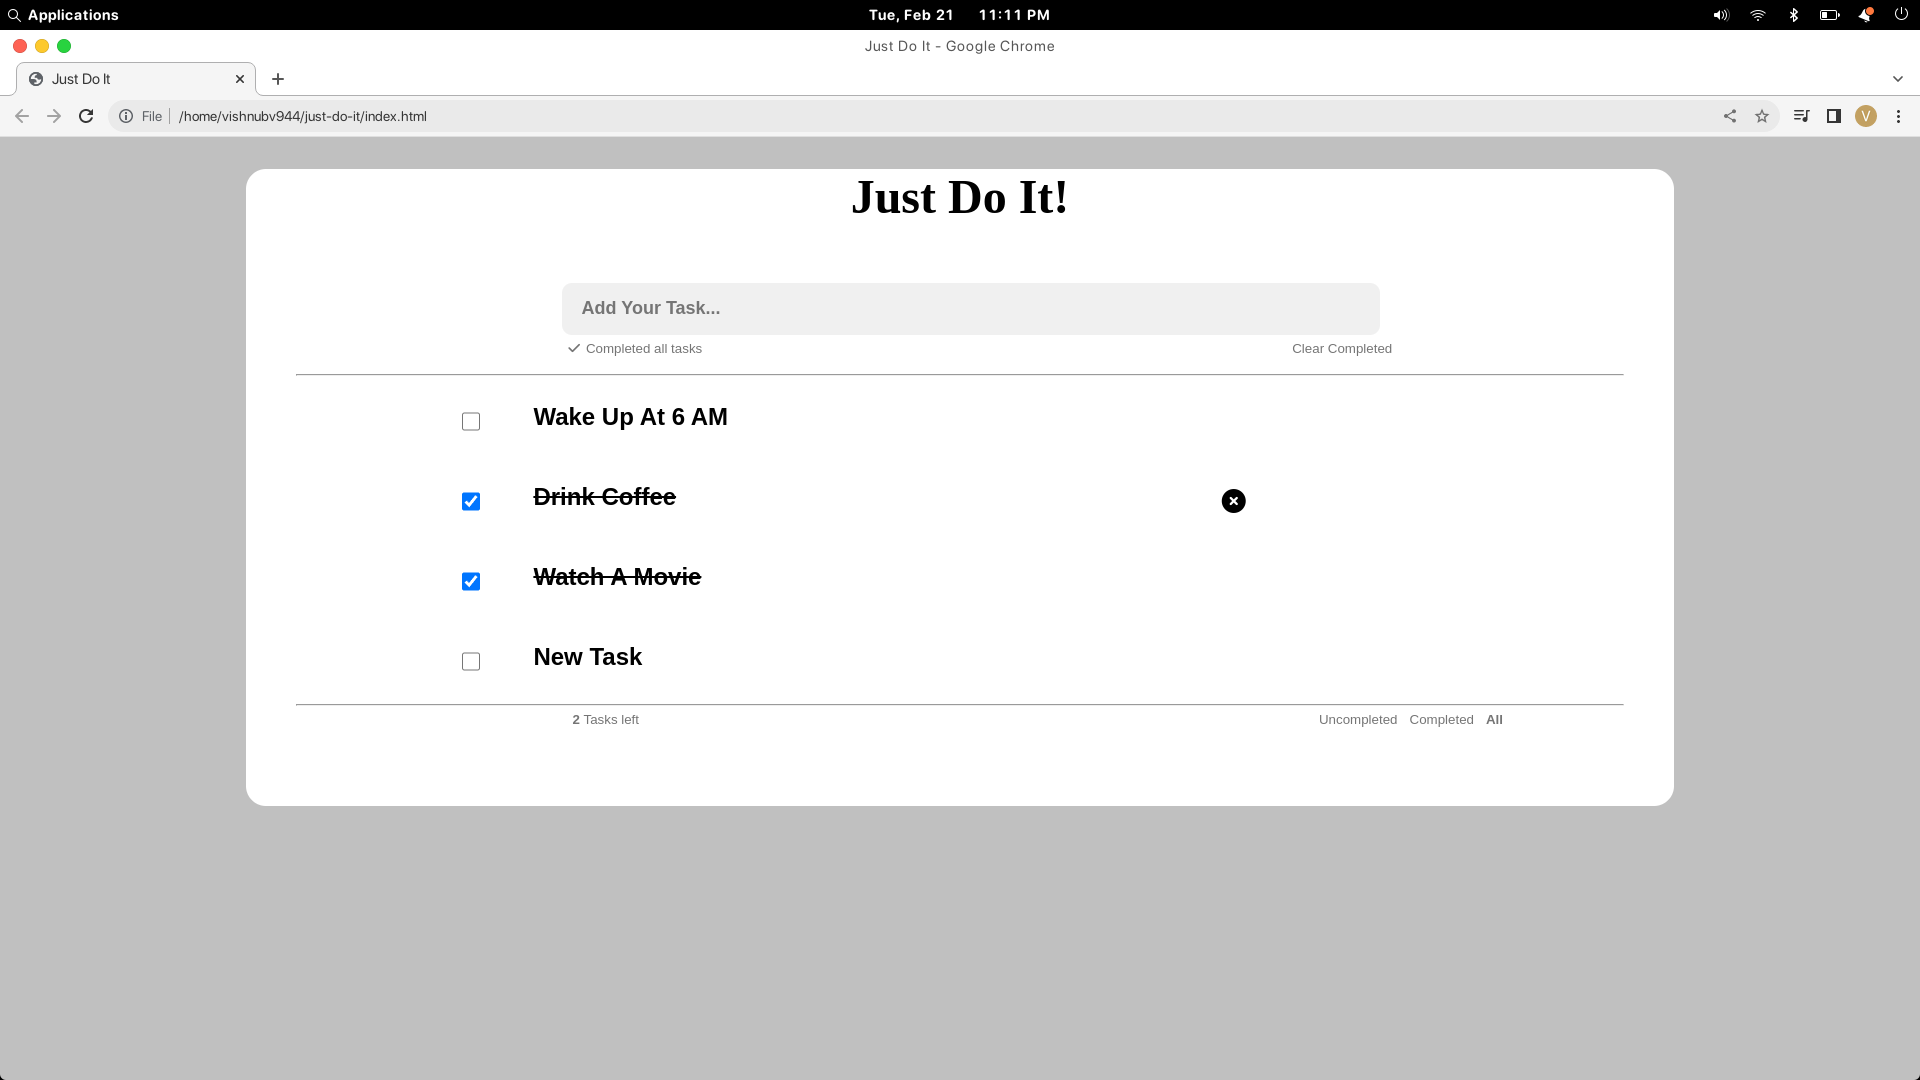
Task: Click Completed all tasks
Action: pyautogui.click(x=643, y=349)
